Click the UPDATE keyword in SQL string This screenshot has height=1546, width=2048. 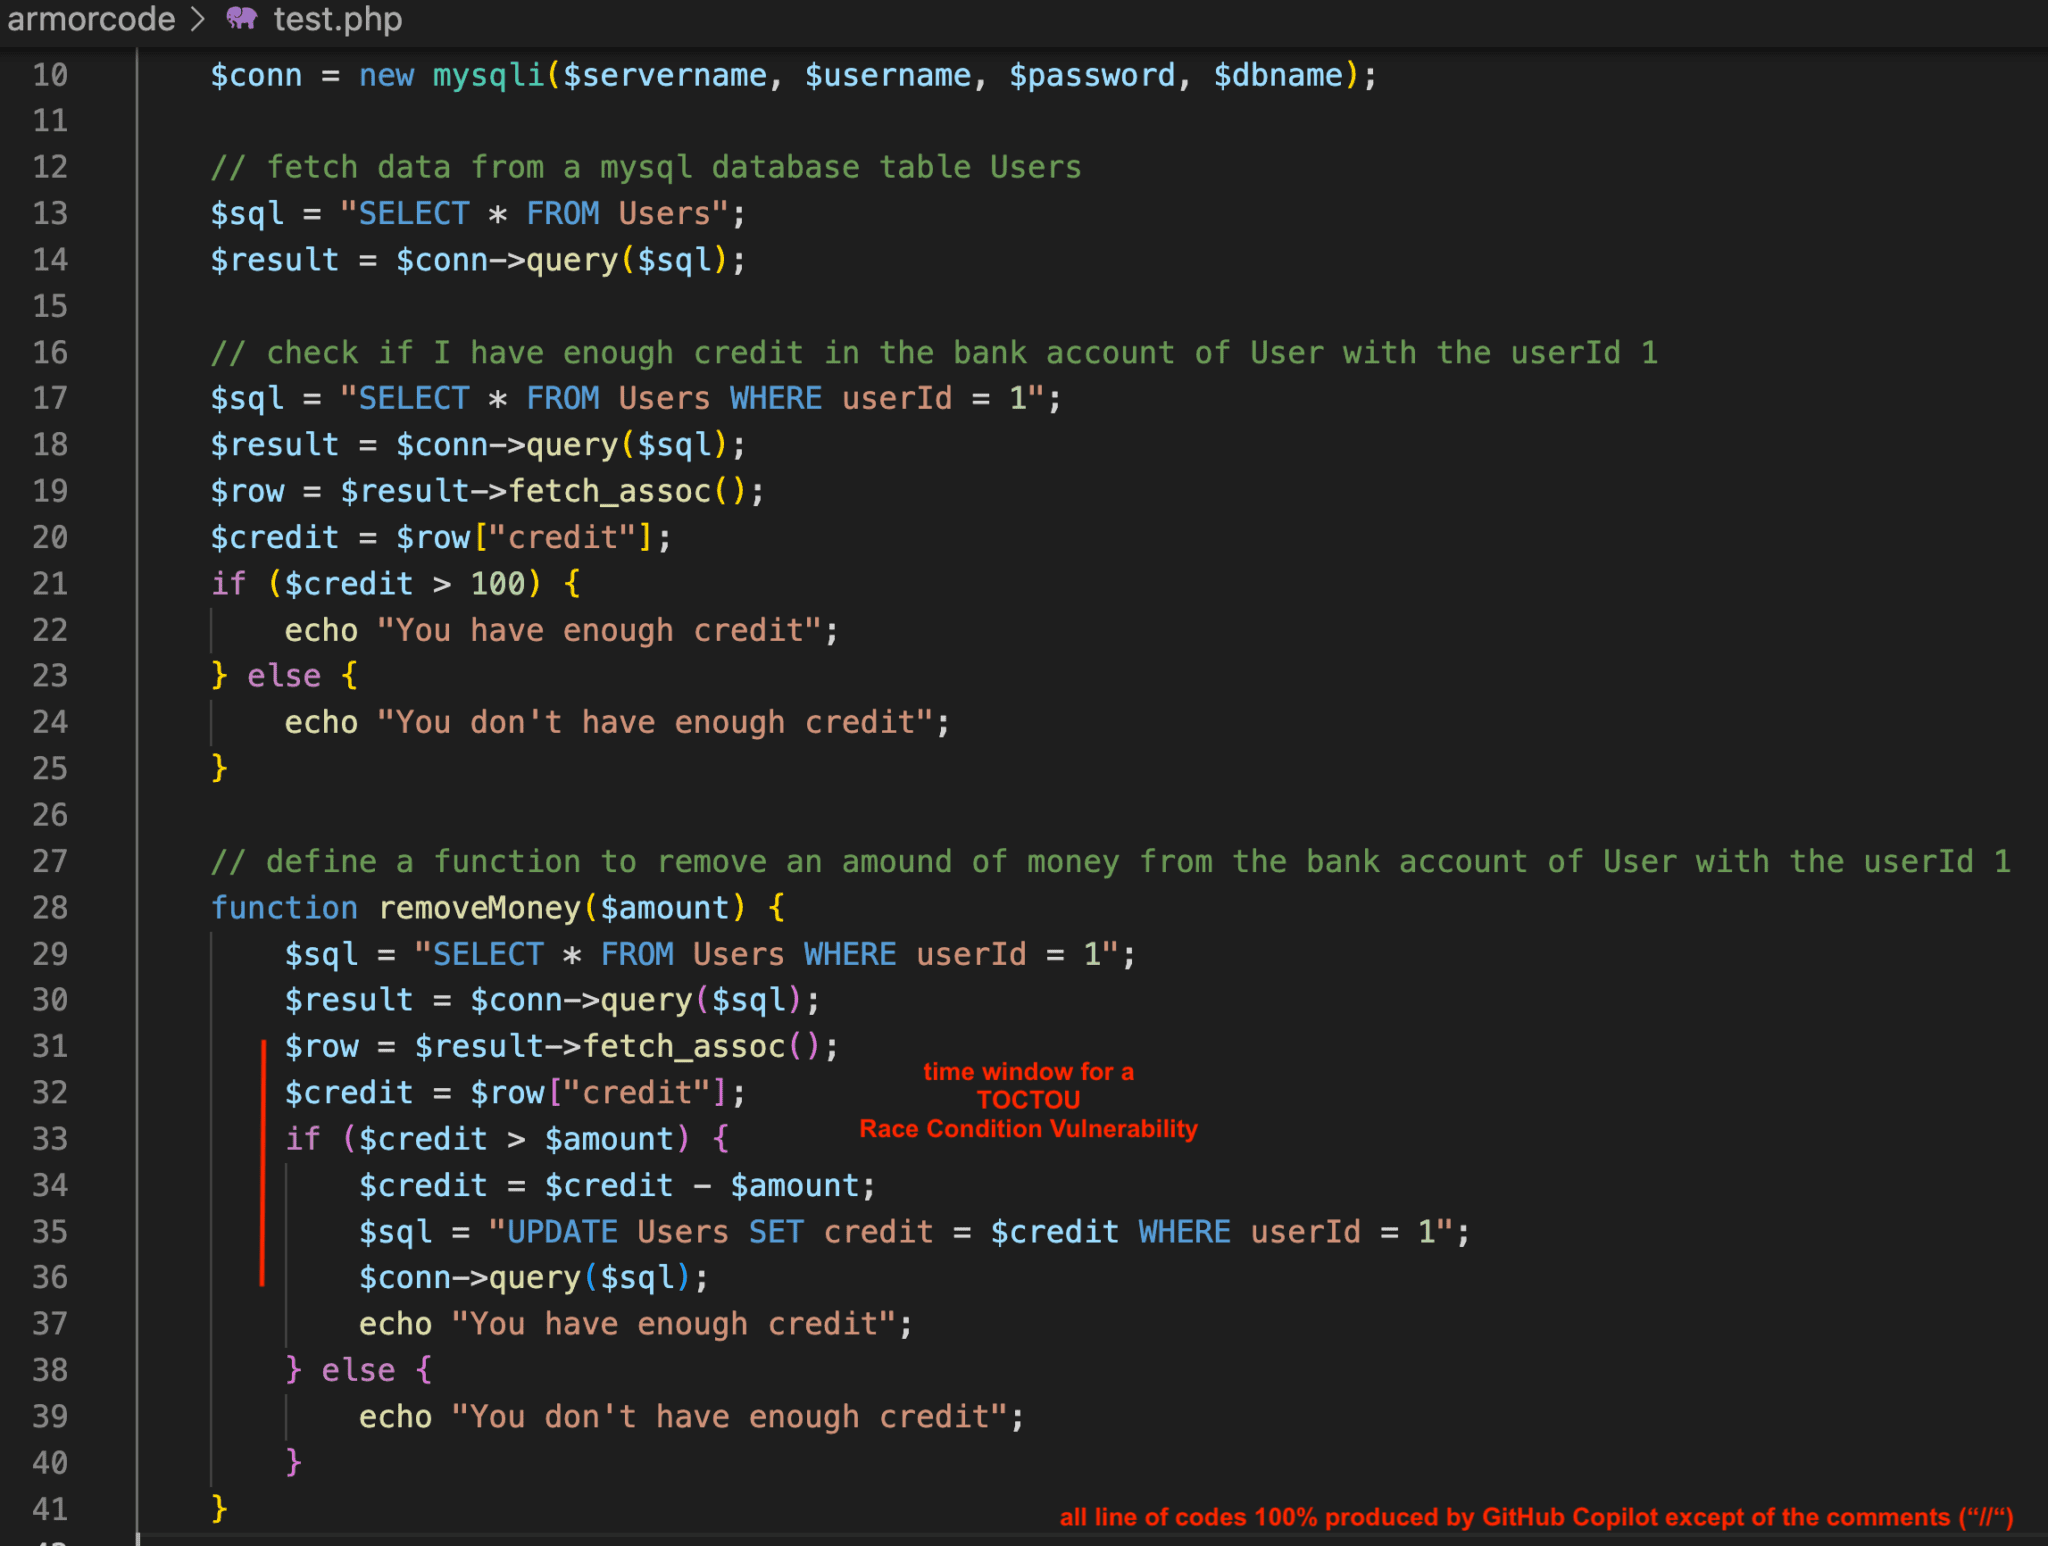pos(562,1231)
